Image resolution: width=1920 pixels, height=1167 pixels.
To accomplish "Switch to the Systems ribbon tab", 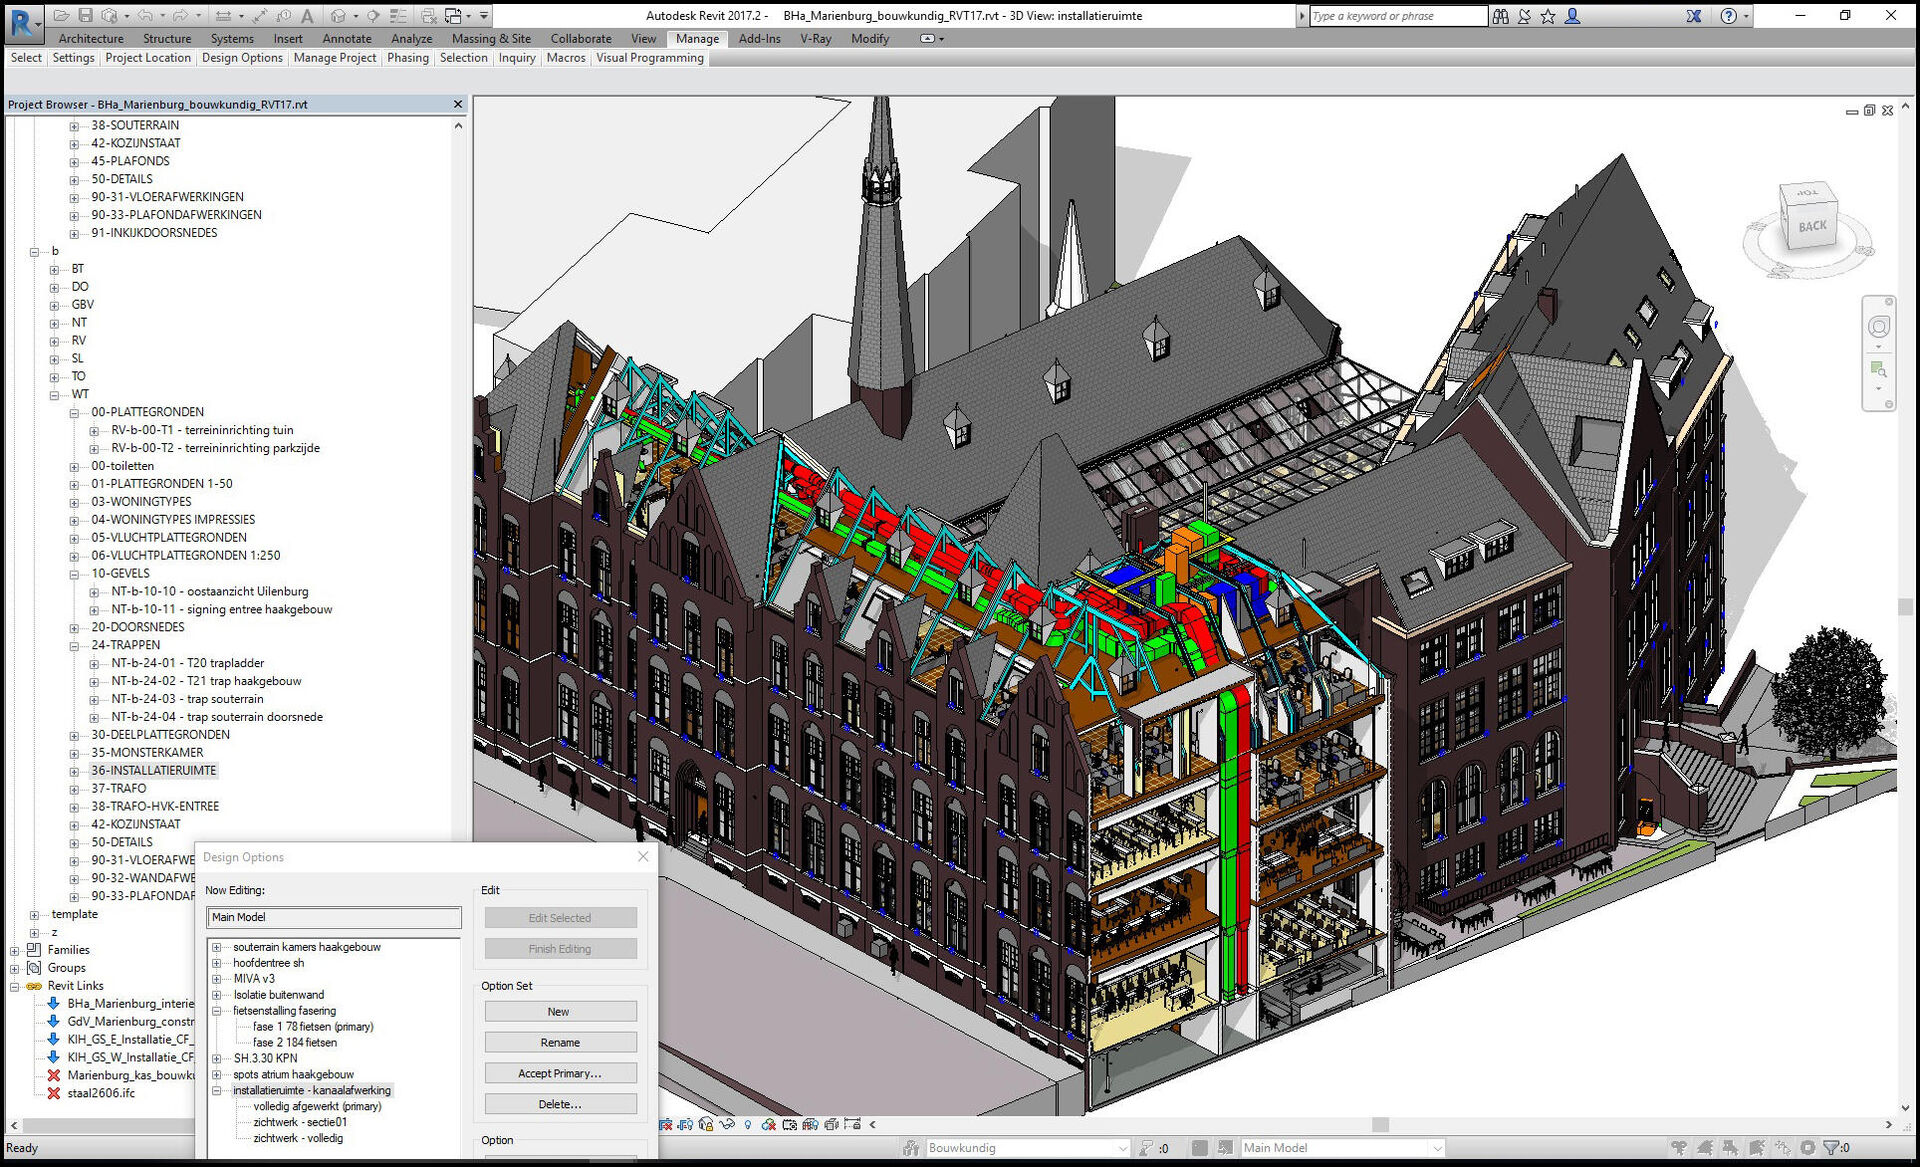I will [x=232, y=39].
